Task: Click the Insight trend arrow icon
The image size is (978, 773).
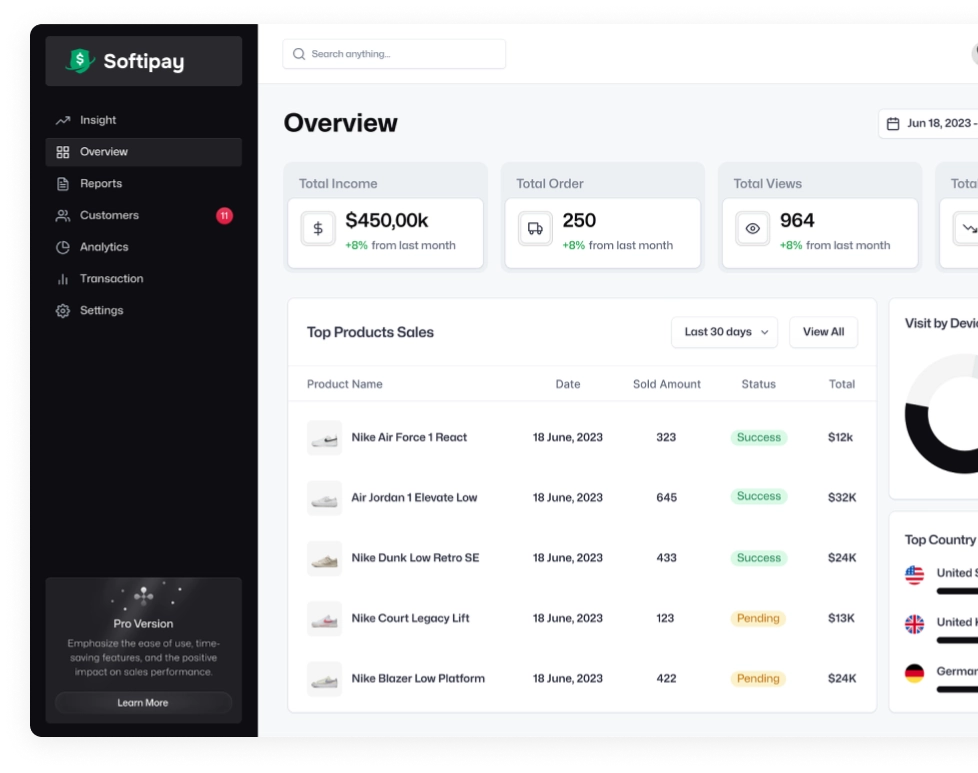Action: pos(63,120)
